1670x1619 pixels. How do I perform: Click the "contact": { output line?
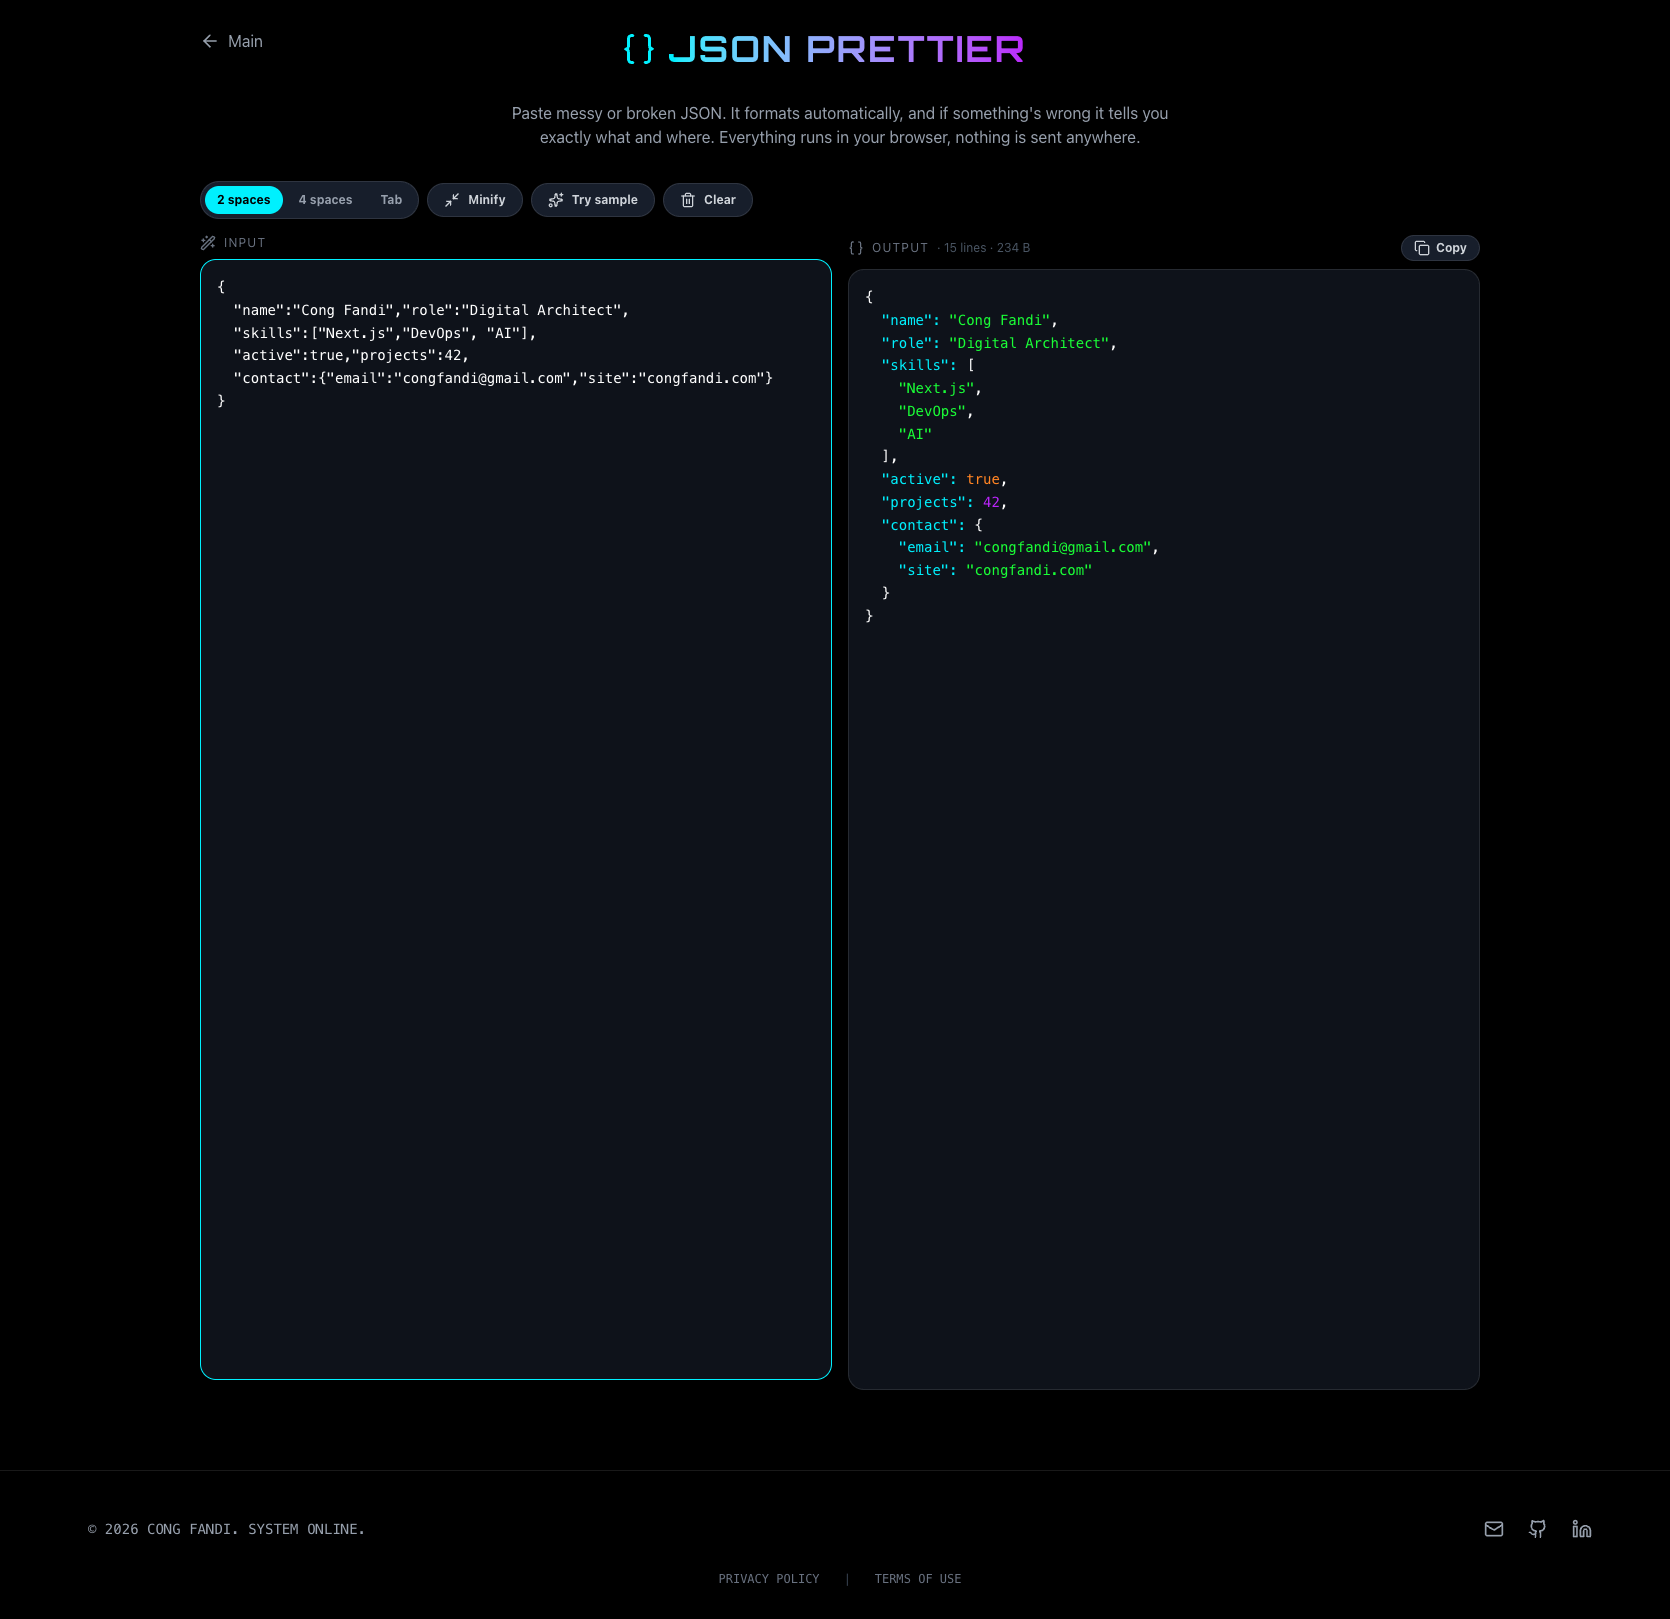point(932,525)
